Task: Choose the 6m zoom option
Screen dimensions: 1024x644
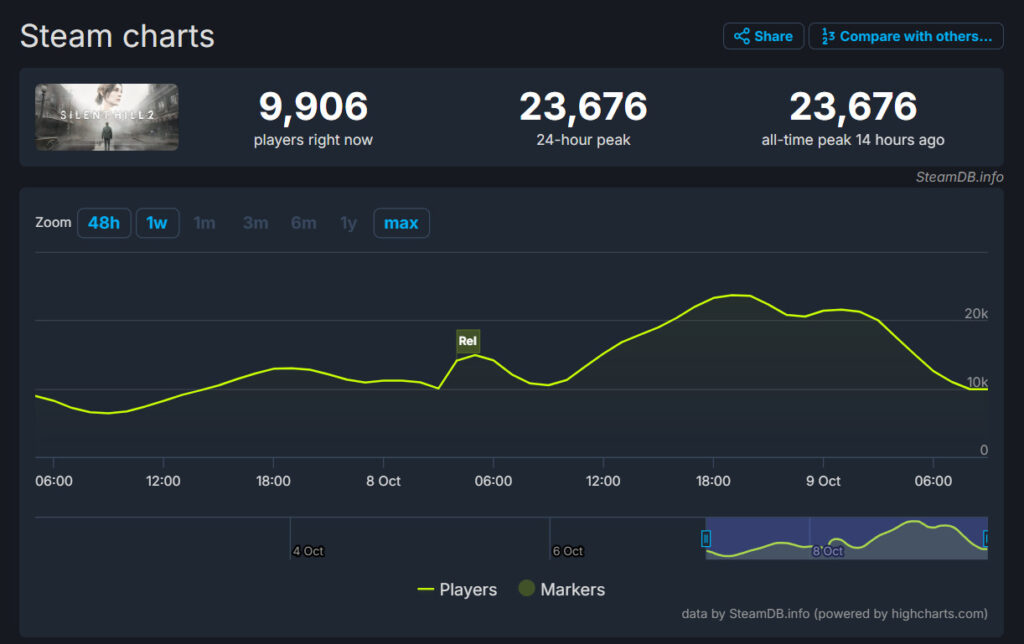Action: 303,223
